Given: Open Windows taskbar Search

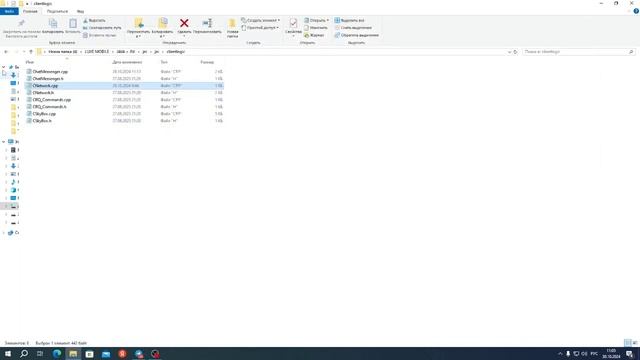Looking at the screenshot, I should [x=24, y=353].
